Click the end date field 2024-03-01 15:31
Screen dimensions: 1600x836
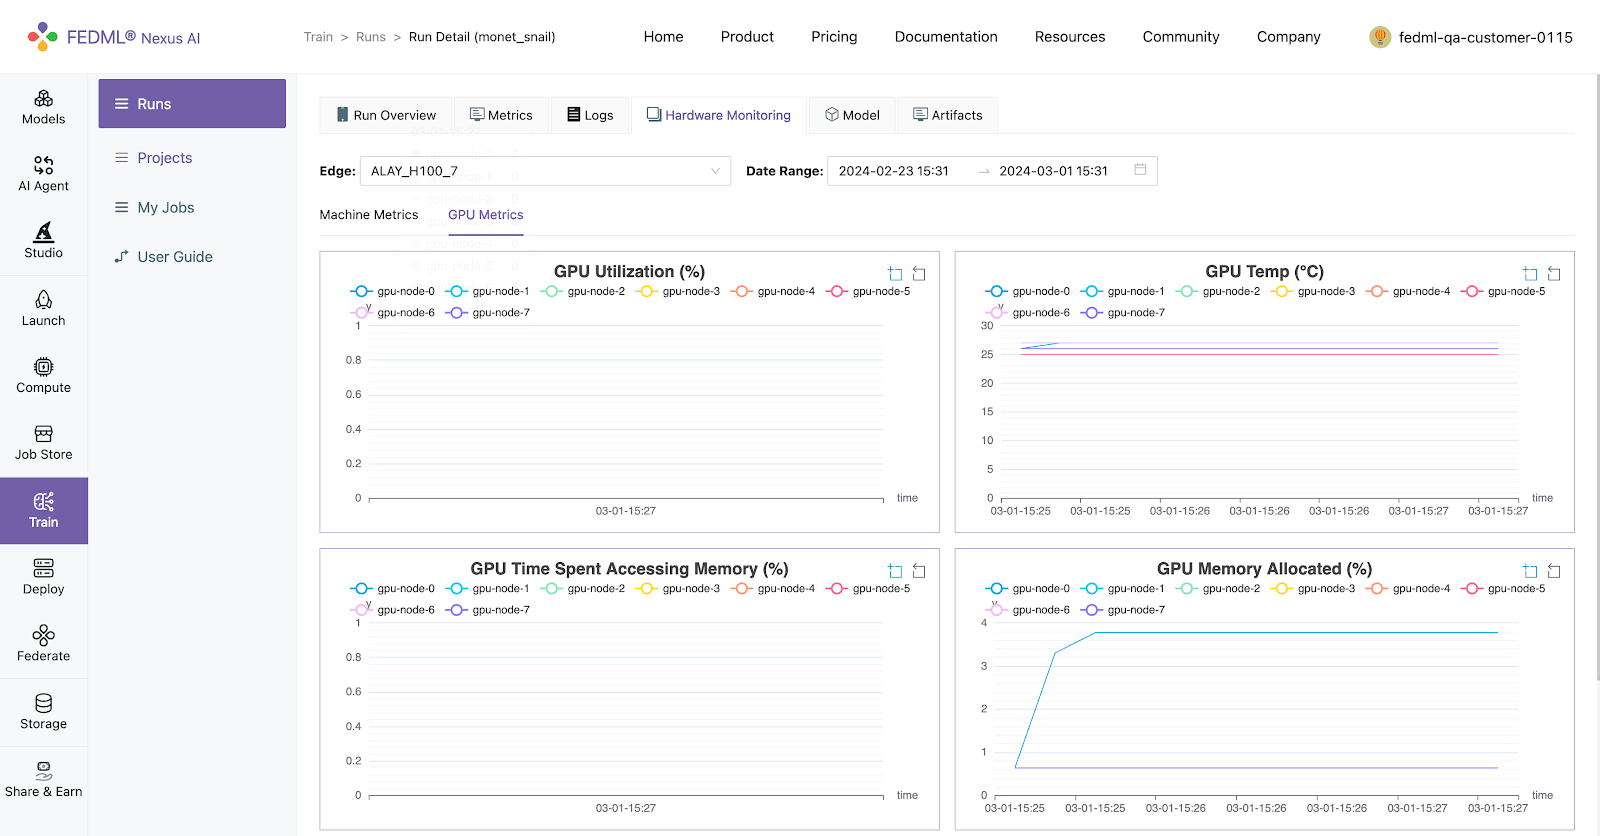pos(1054,171)
